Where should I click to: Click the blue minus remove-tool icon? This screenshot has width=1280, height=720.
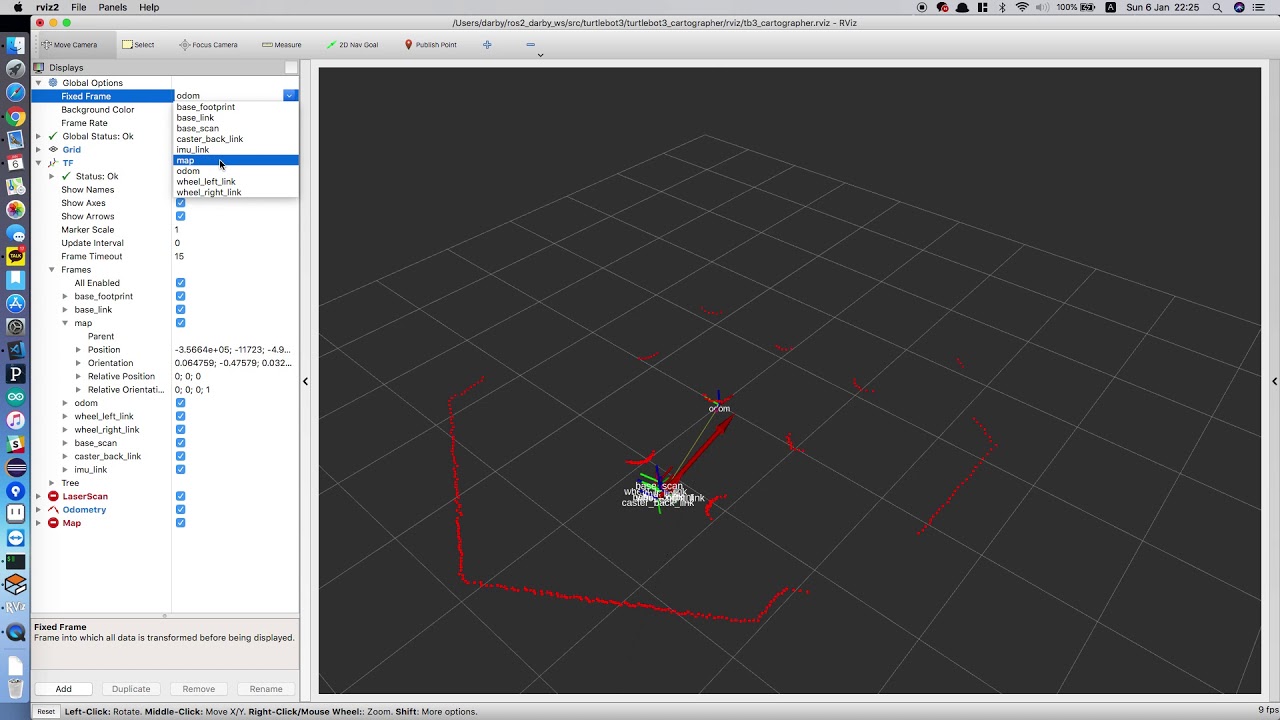pos(530,45)
